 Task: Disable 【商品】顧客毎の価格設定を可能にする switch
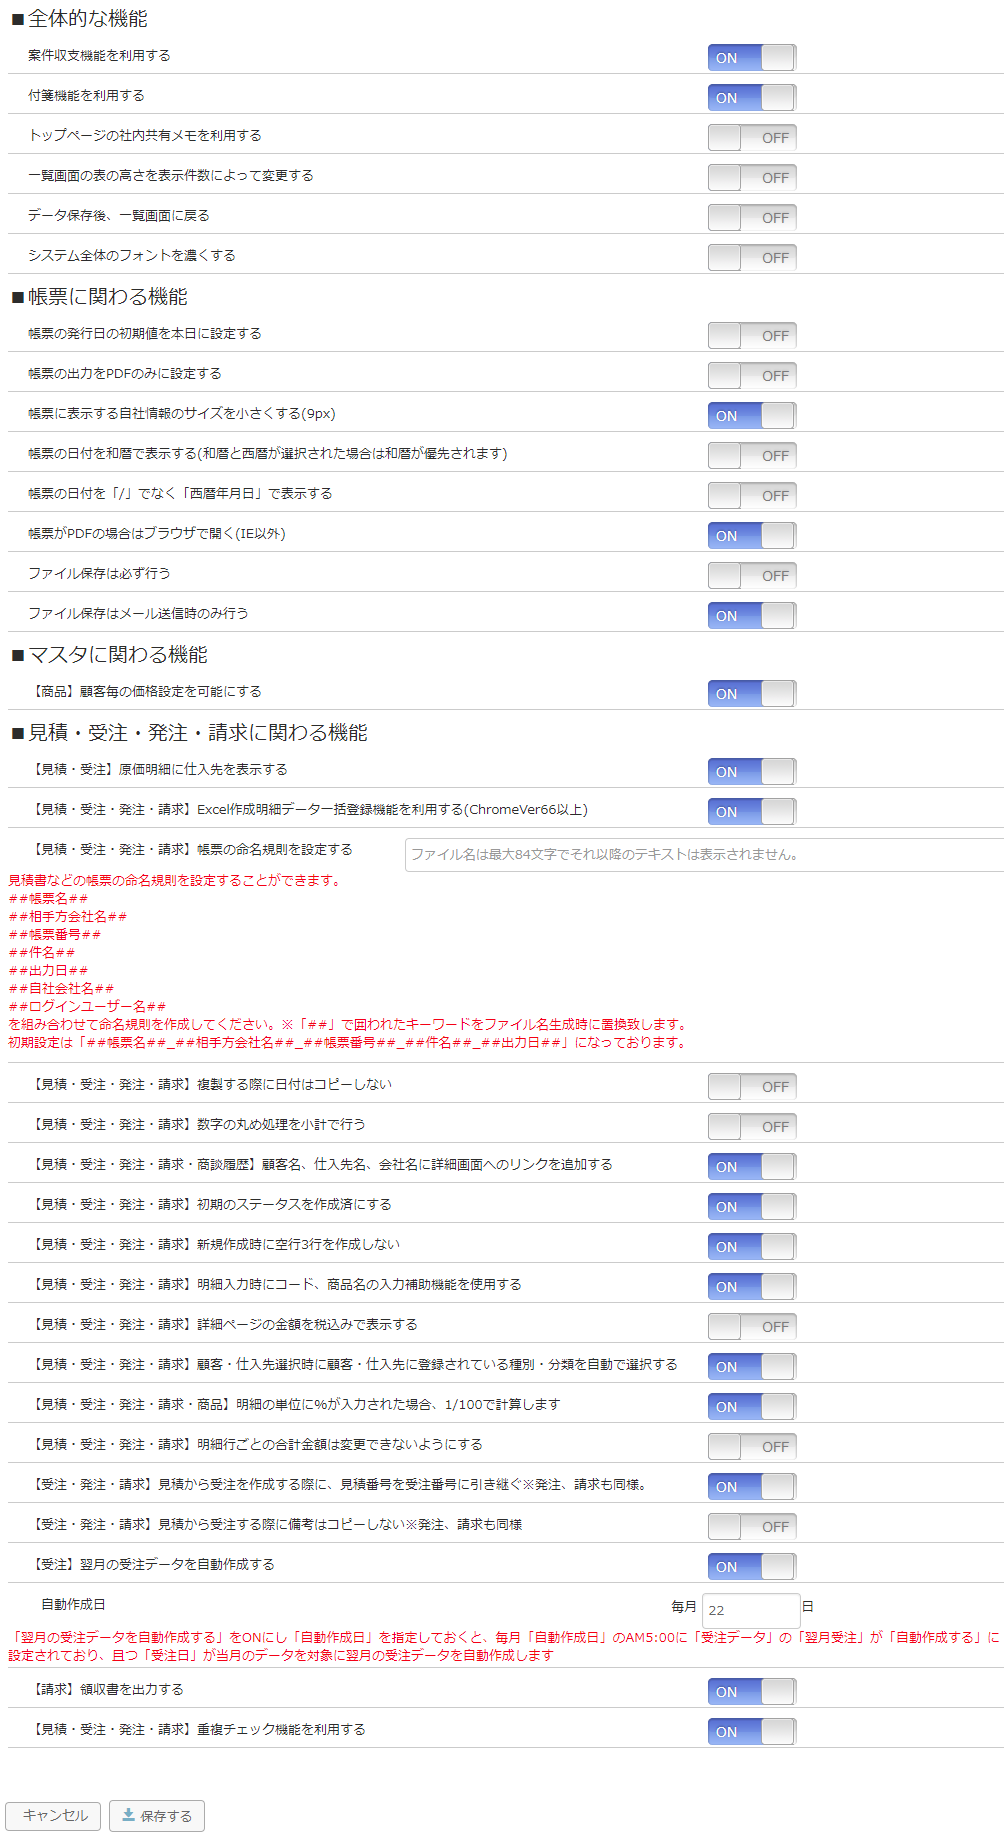point(752,694)
